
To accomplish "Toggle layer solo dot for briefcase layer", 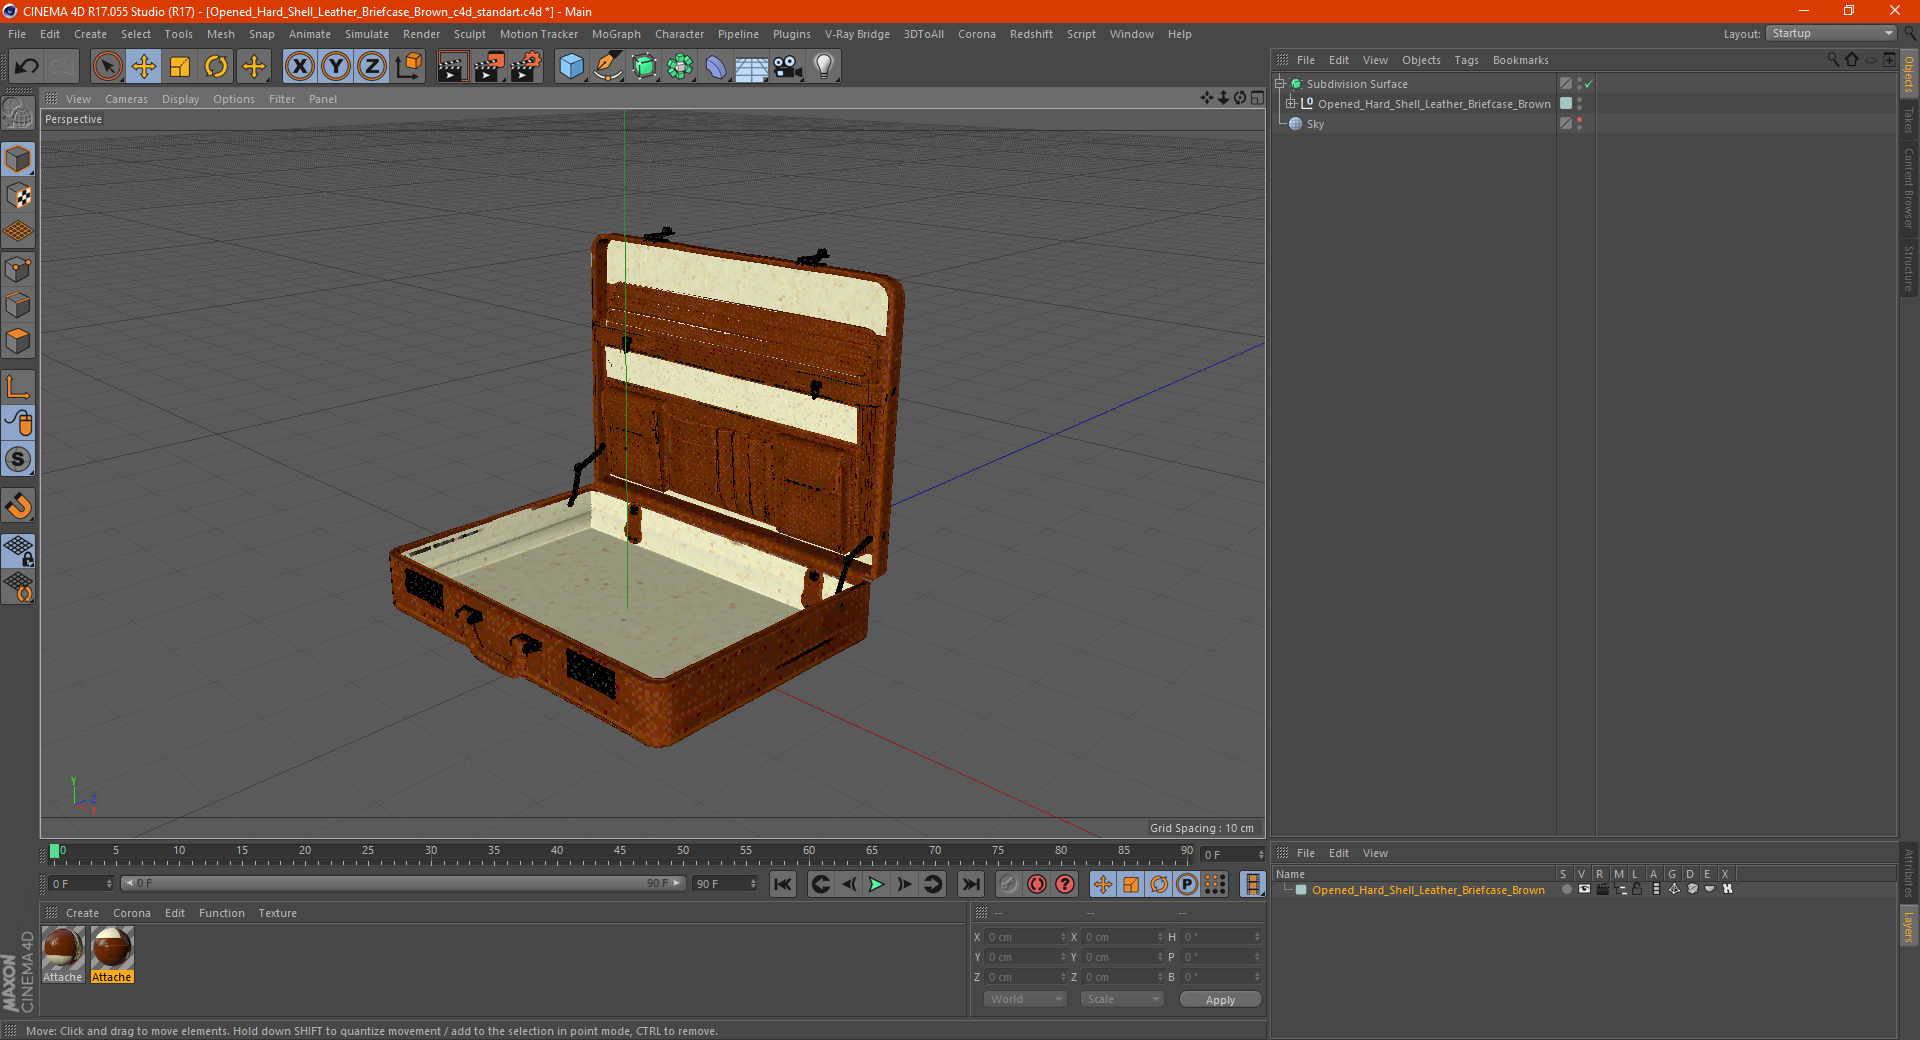I will pyautogui.click(x=1566, y=889).
